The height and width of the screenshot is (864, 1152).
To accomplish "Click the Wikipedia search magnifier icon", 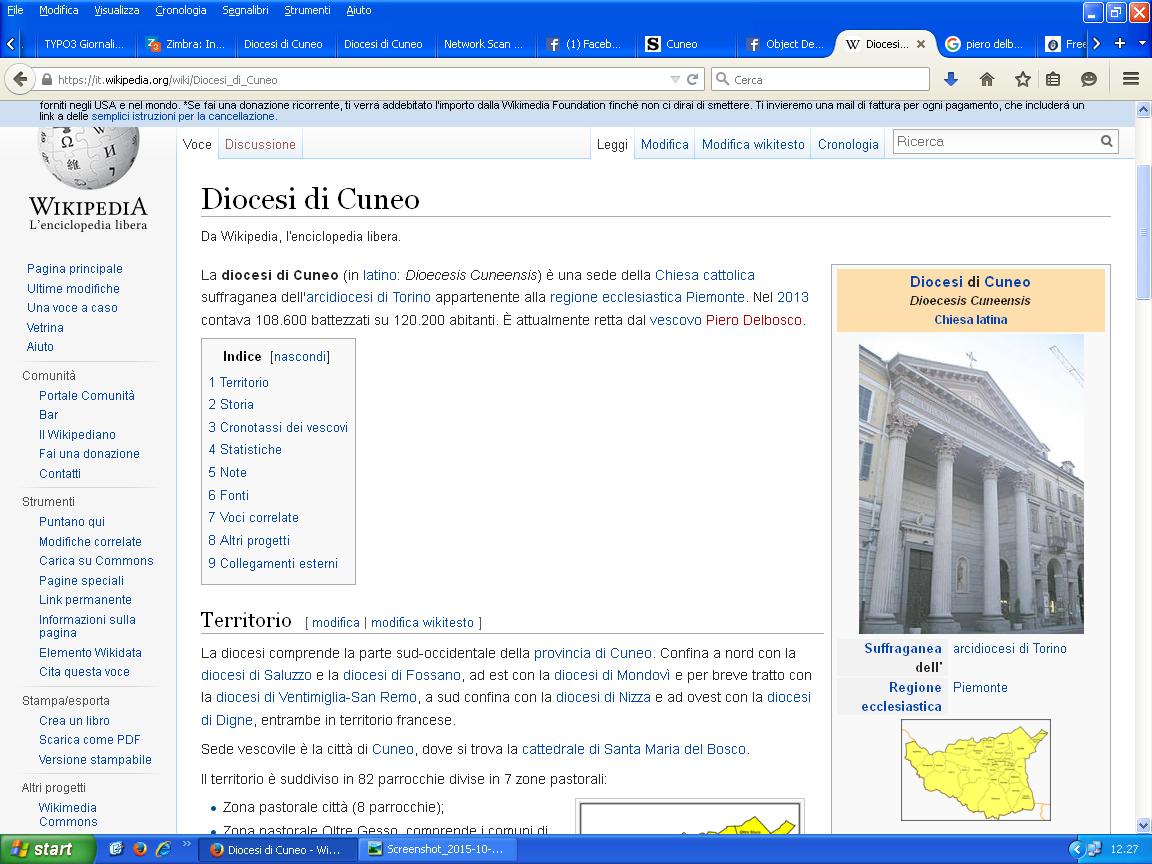I will 1106,142.
